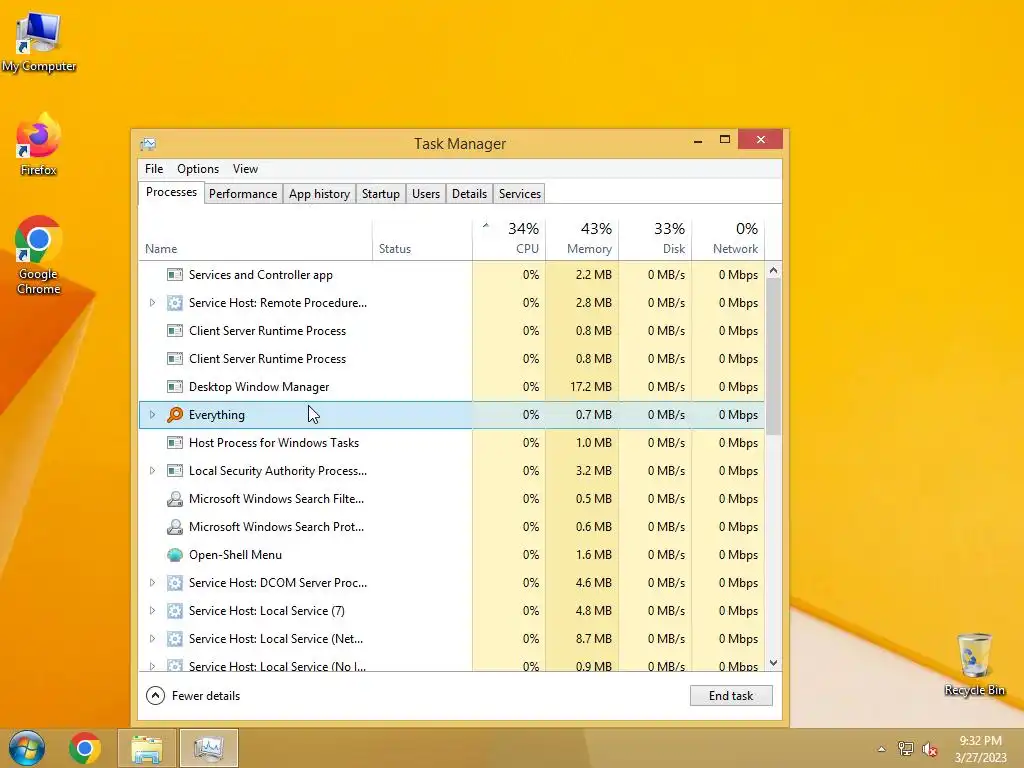
Task: Click the Host Process for Windows Tasks icon
Action: click(174, 443)
